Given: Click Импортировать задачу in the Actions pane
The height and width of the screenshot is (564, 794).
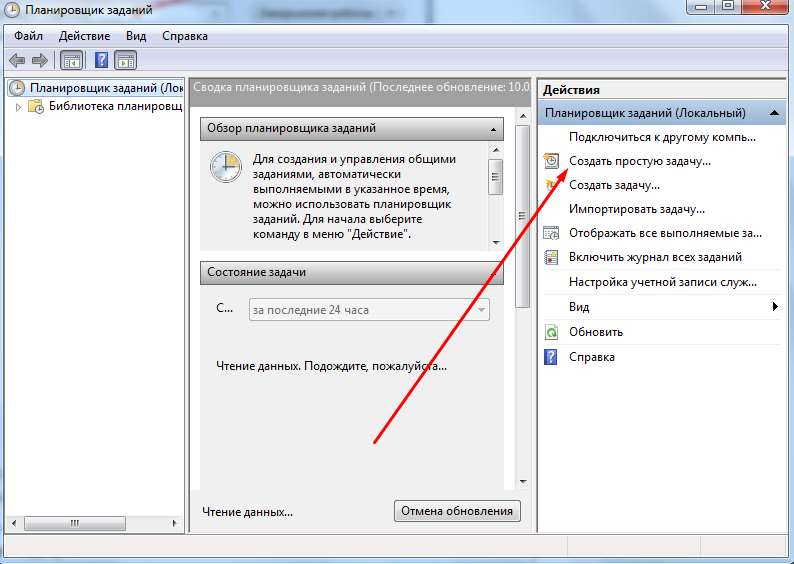Looking at the screenshot, I should tap(636, 209).
